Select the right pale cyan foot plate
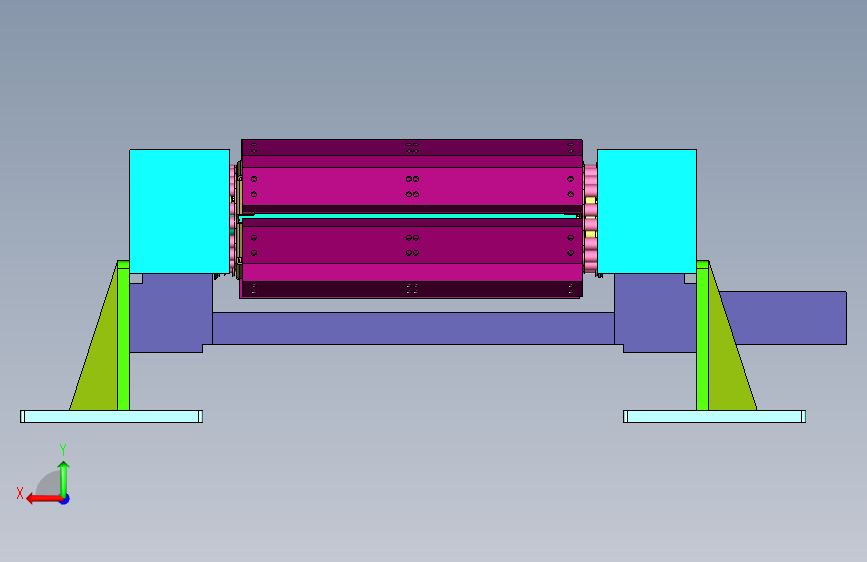This screenshot has width=867, height=562. pos(714,417)
